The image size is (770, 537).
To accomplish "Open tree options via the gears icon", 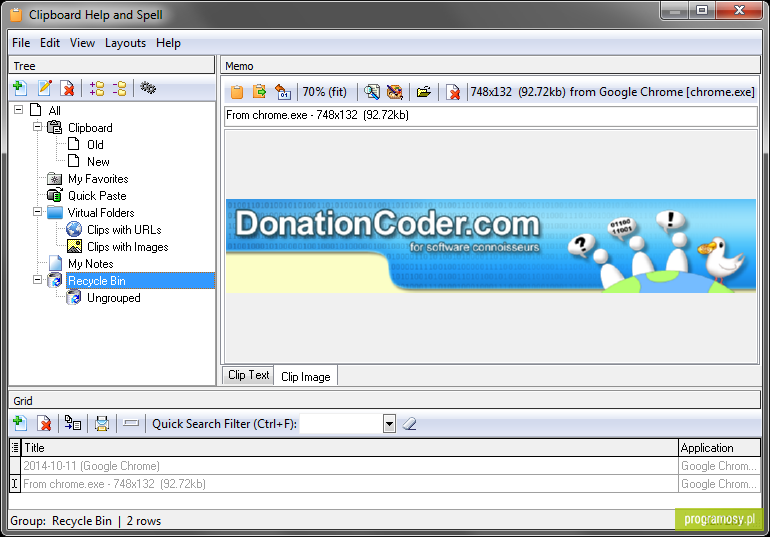I will [148, 88].
